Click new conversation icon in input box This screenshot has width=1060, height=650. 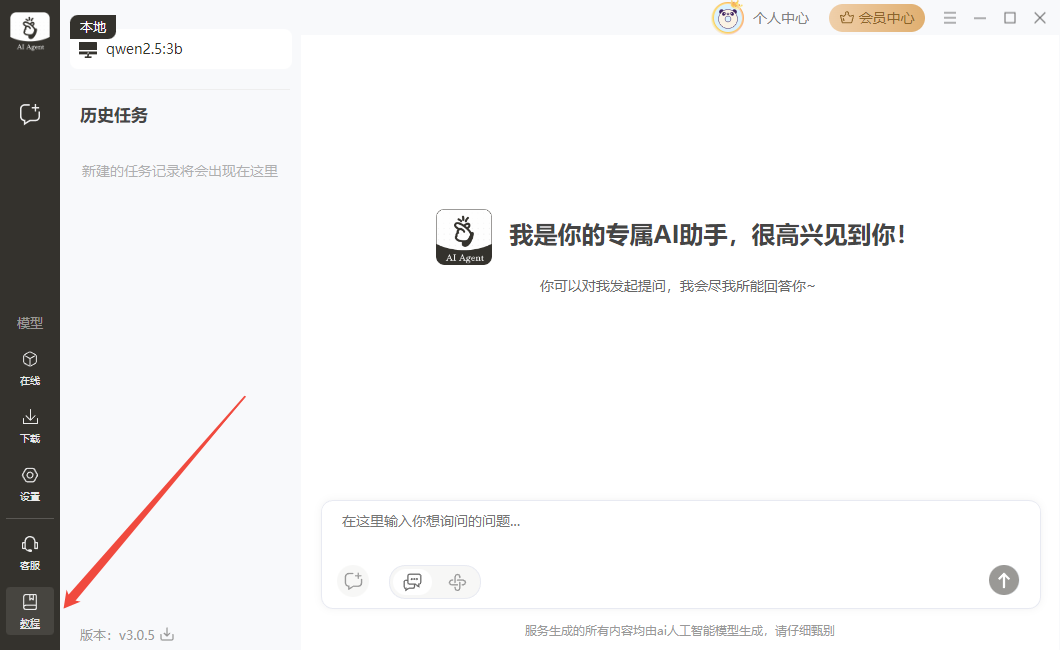point(352,581)
